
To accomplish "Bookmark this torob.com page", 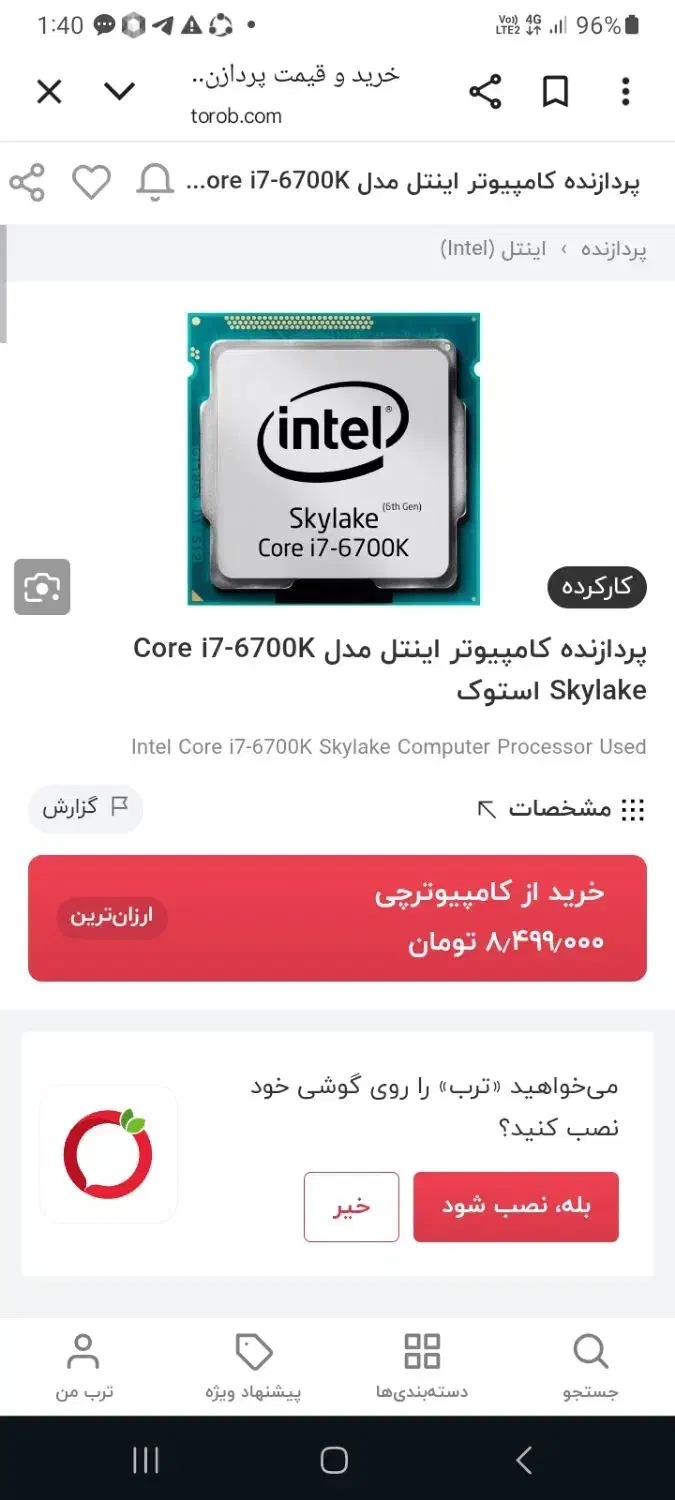I will [x=555, y=93].
